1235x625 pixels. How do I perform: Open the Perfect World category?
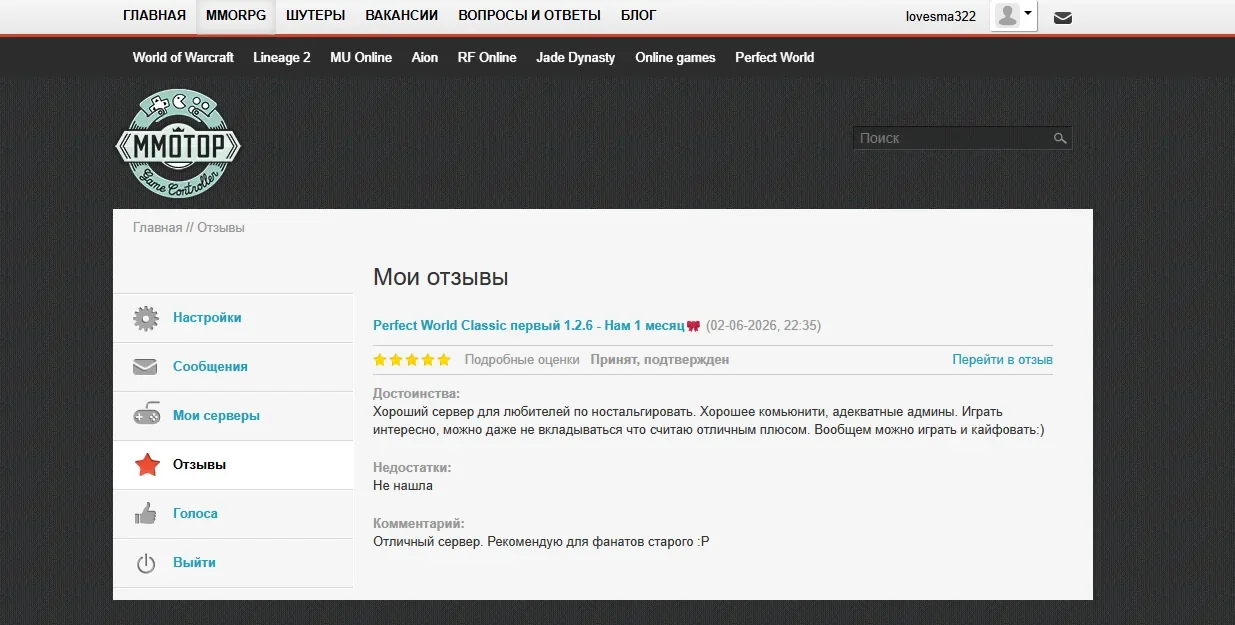coord(775,57)
